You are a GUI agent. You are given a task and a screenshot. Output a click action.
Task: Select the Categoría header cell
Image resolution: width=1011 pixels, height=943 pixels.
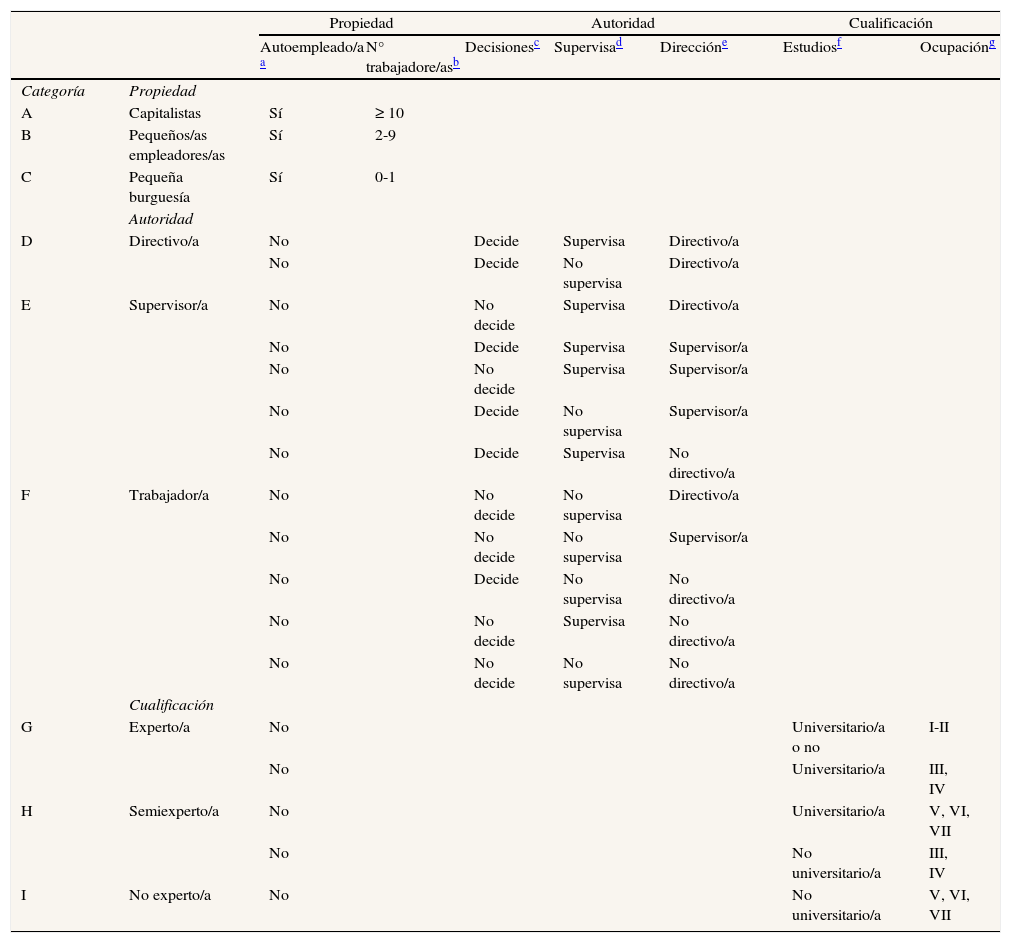tap(53, 91)
